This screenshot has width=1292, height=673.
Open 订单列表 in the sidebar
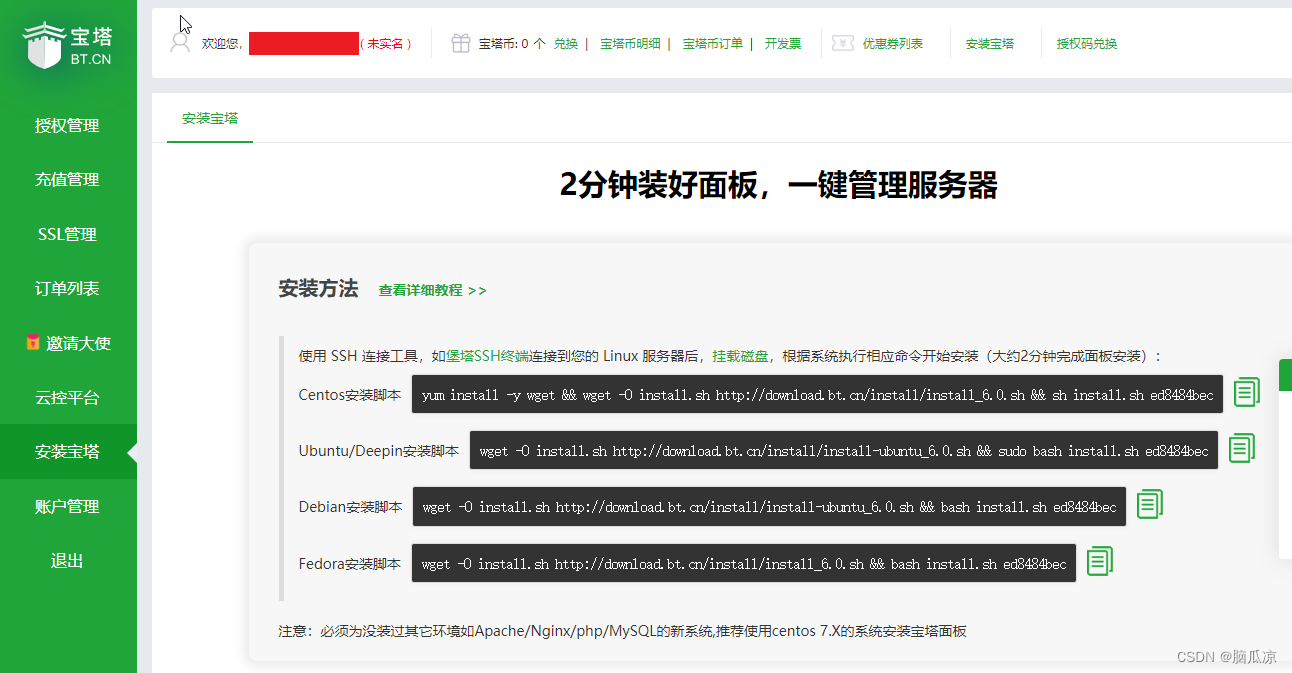67,288
